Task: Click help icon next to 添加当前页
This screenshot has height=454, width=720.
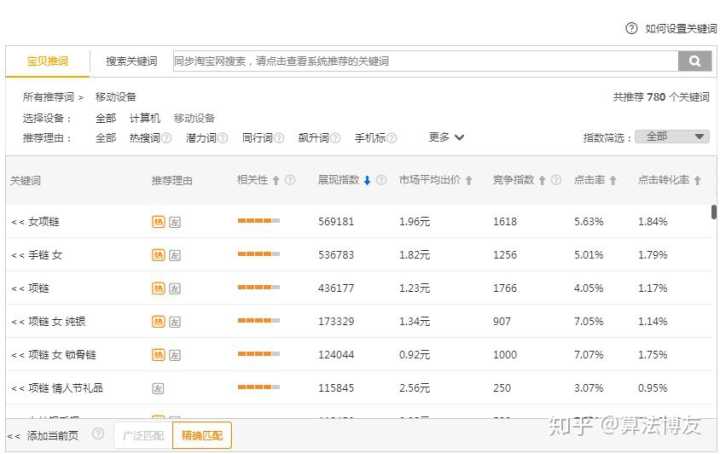Action: click(98, 435)
